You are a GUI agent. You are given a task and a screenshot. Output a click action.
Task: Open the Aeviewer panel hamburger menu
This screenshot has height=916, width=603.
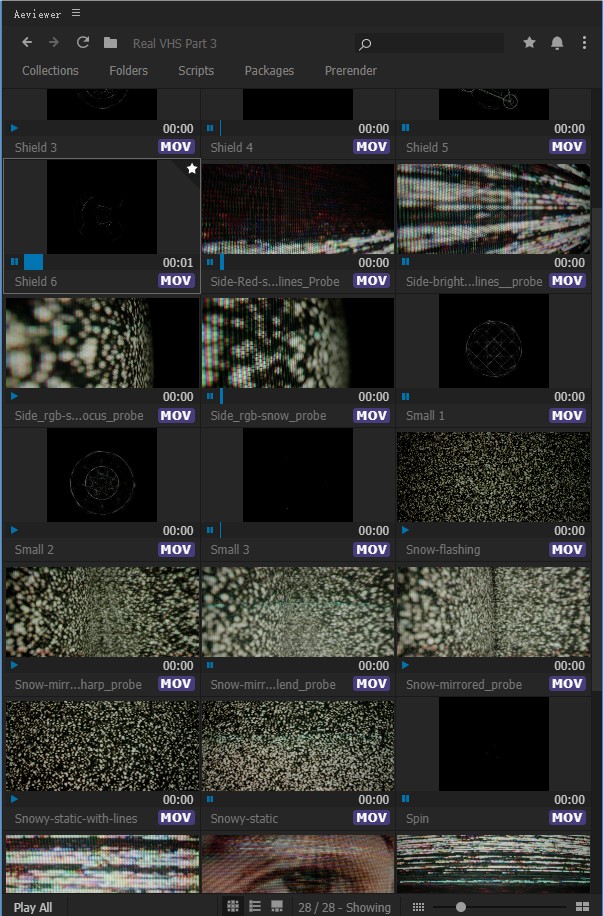click(76, 13)
